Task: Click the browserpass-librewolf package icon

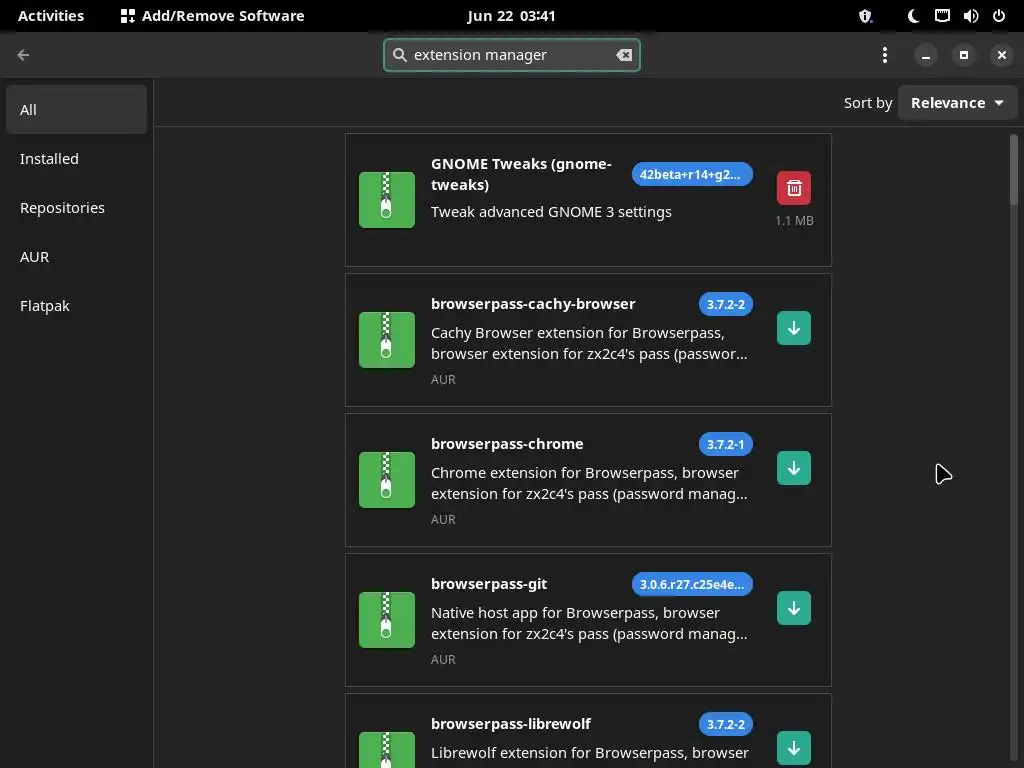Action: [387, 750]
